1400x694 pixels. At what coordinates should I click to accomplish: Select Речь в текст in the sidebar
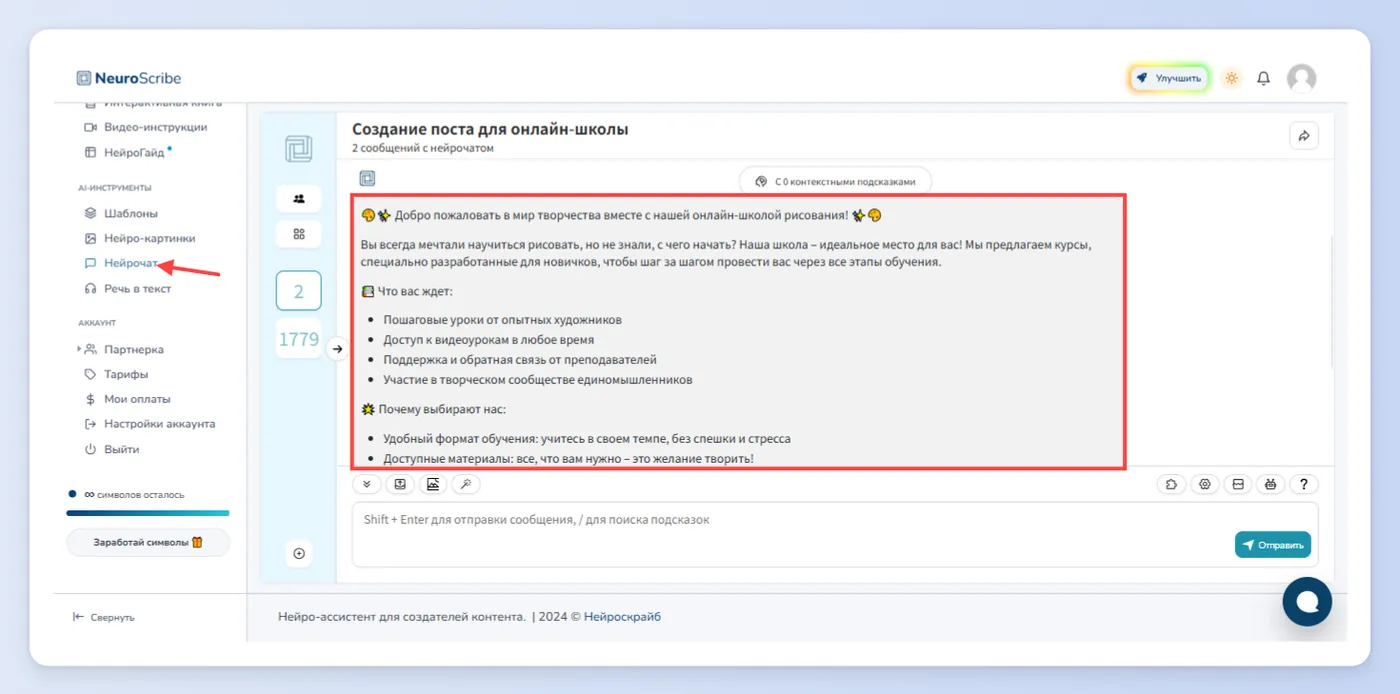[x=137, y=288]
